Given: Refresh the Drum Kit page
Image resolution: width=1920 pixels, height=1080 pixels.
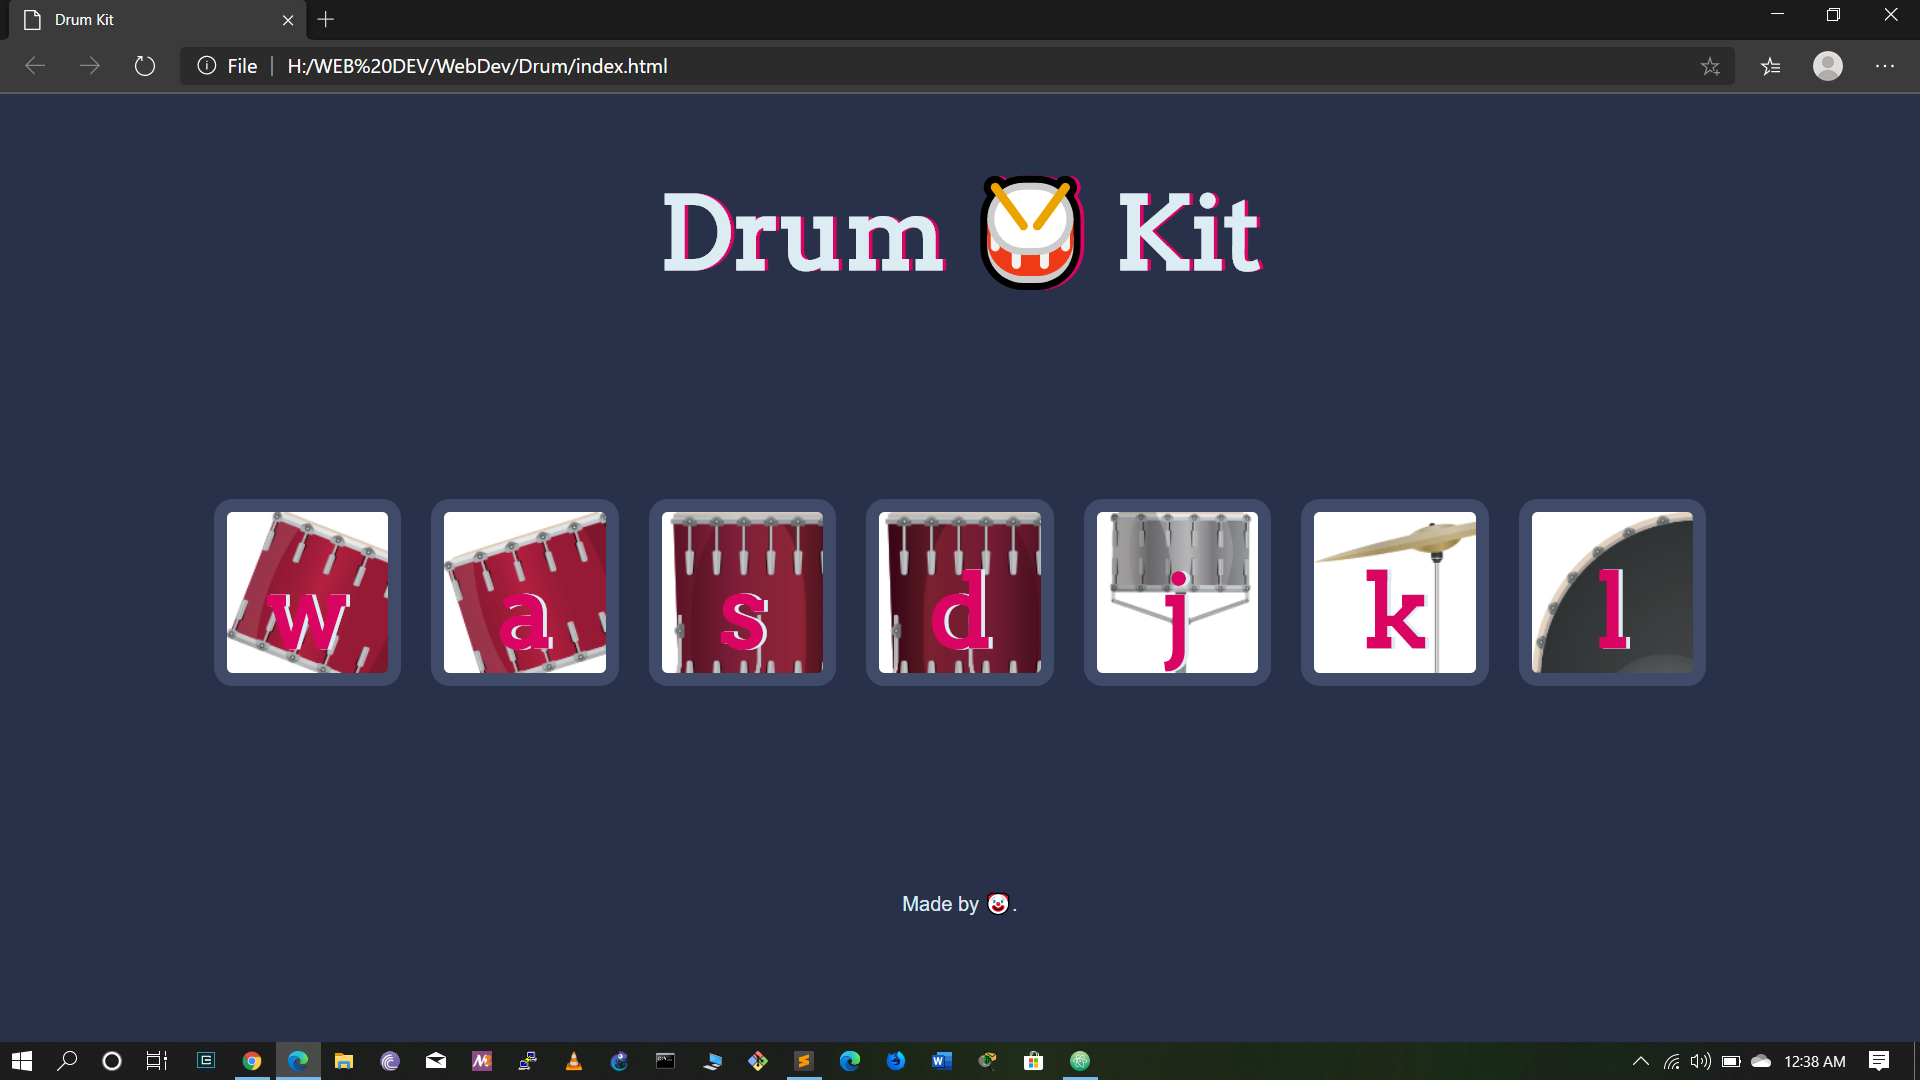Looking at the screenshot, I should tap(145, 66).
